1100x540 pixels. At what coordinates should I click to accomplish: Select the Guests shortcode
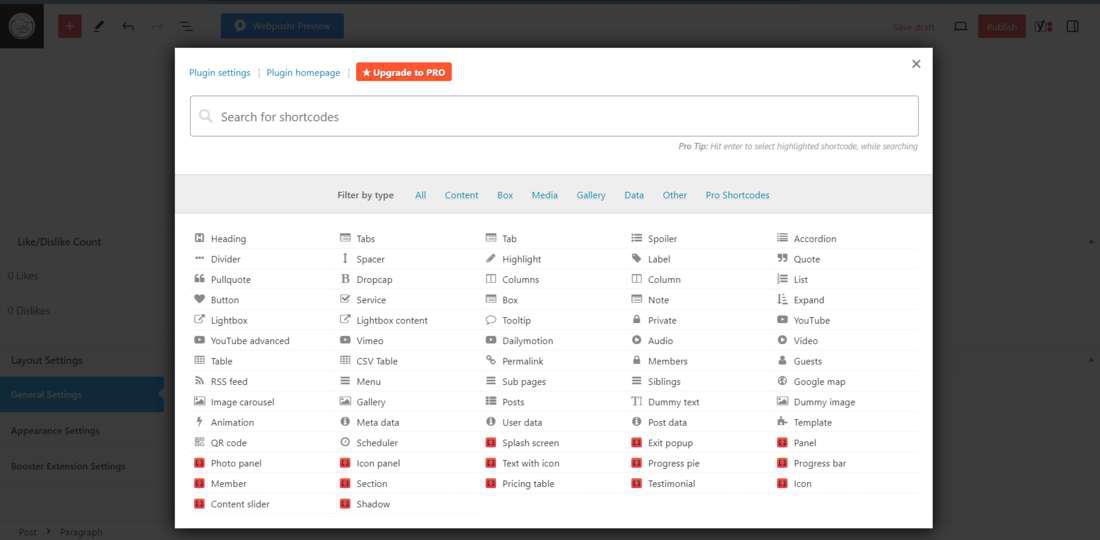click(799, 360)
